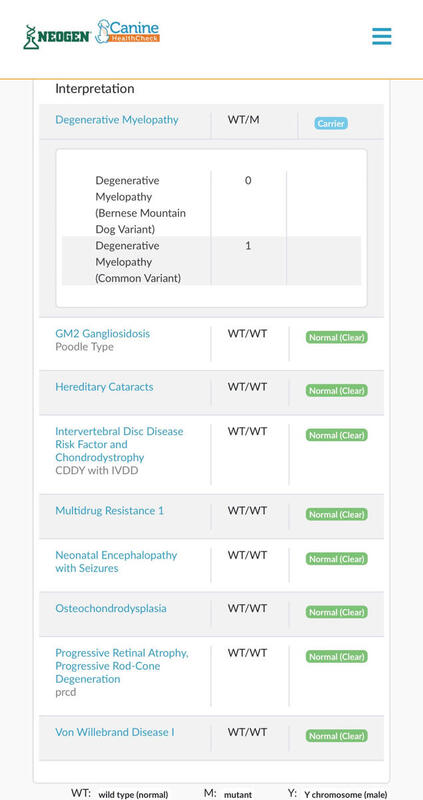
Task: Open Neonatal Encephalopathy with Seizures link
Action: tap(116, 561)
